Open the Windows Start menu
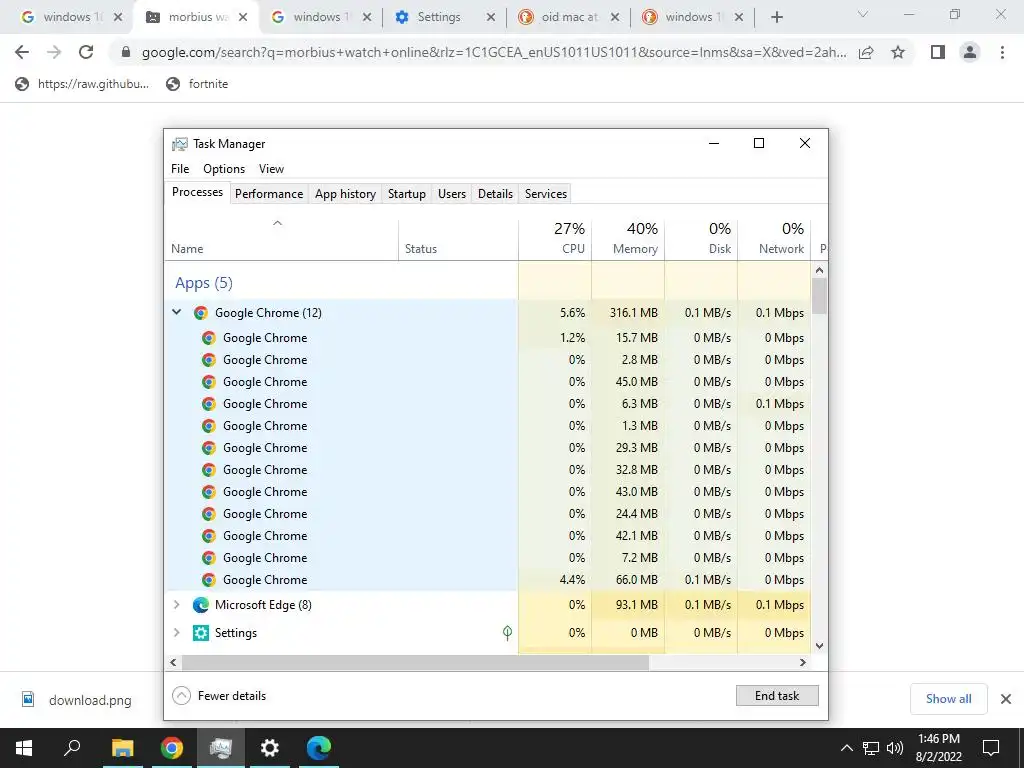The image size is (1024, 768). pyautogui.click(x=24, y=748)
